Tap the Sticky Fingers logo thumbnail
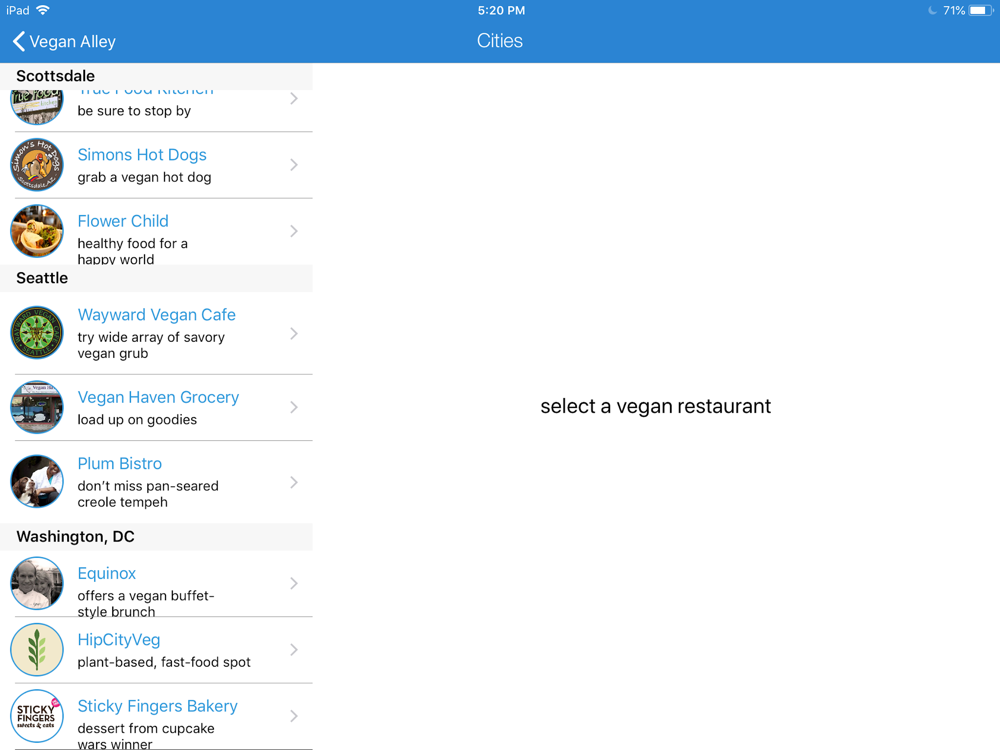1000x750 pixels. tap(37, 716)
